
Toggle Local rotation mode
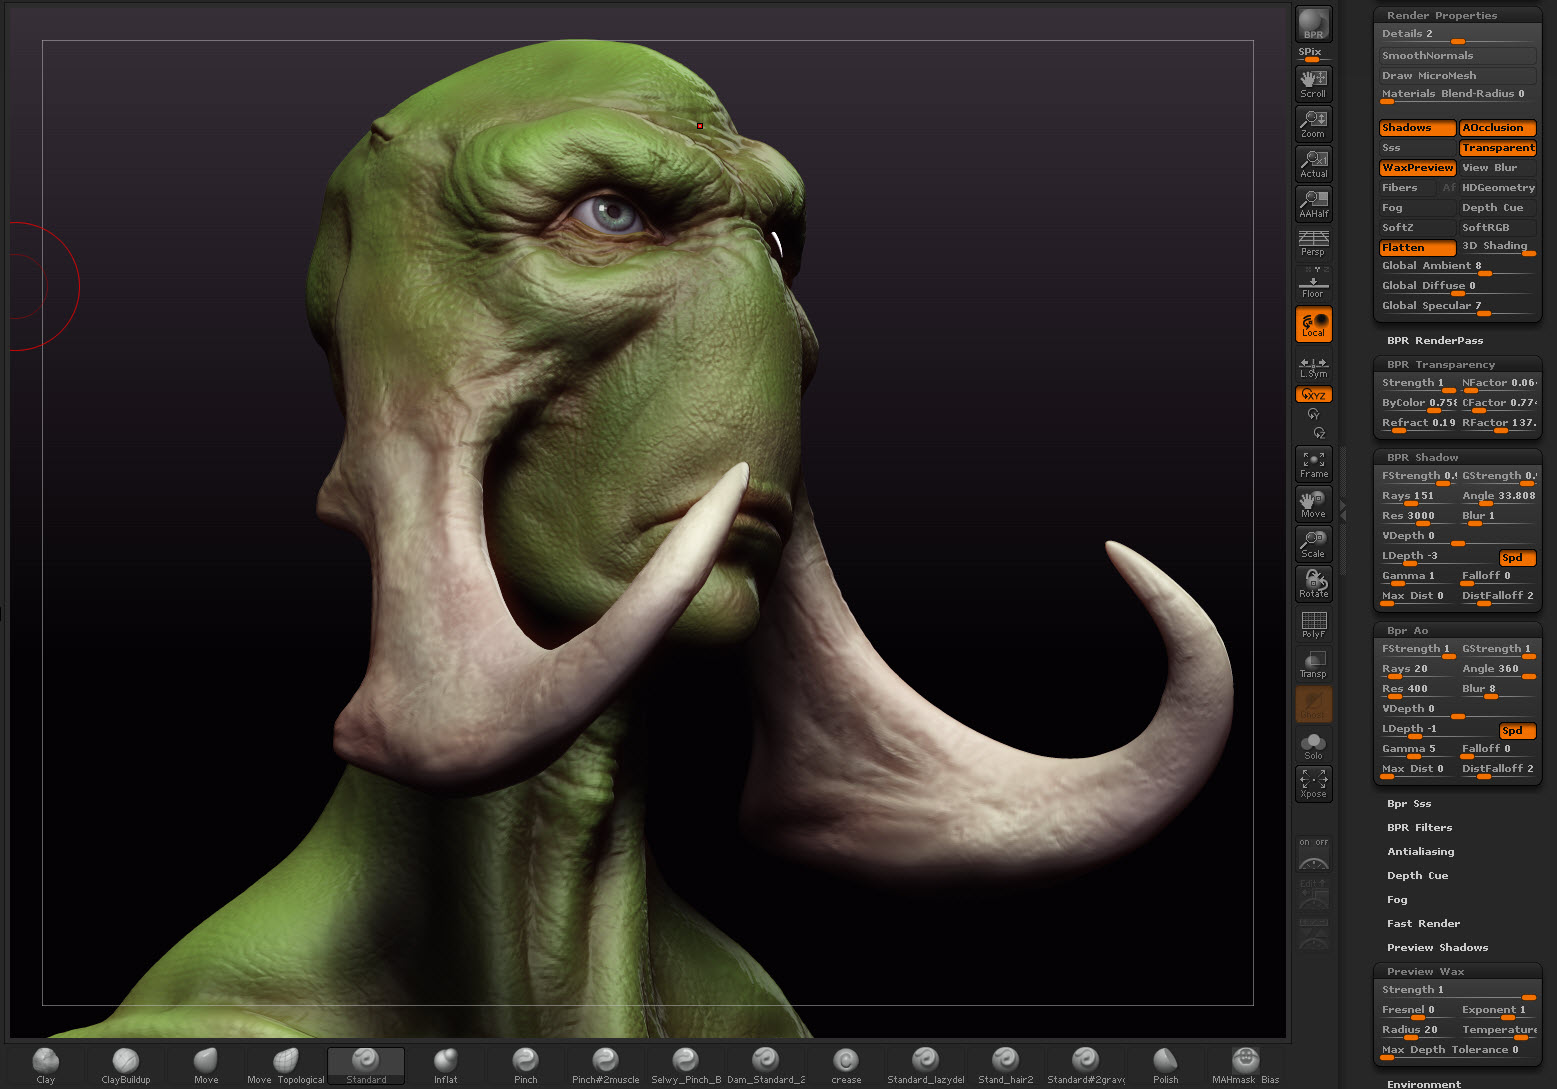[1313, 324]
